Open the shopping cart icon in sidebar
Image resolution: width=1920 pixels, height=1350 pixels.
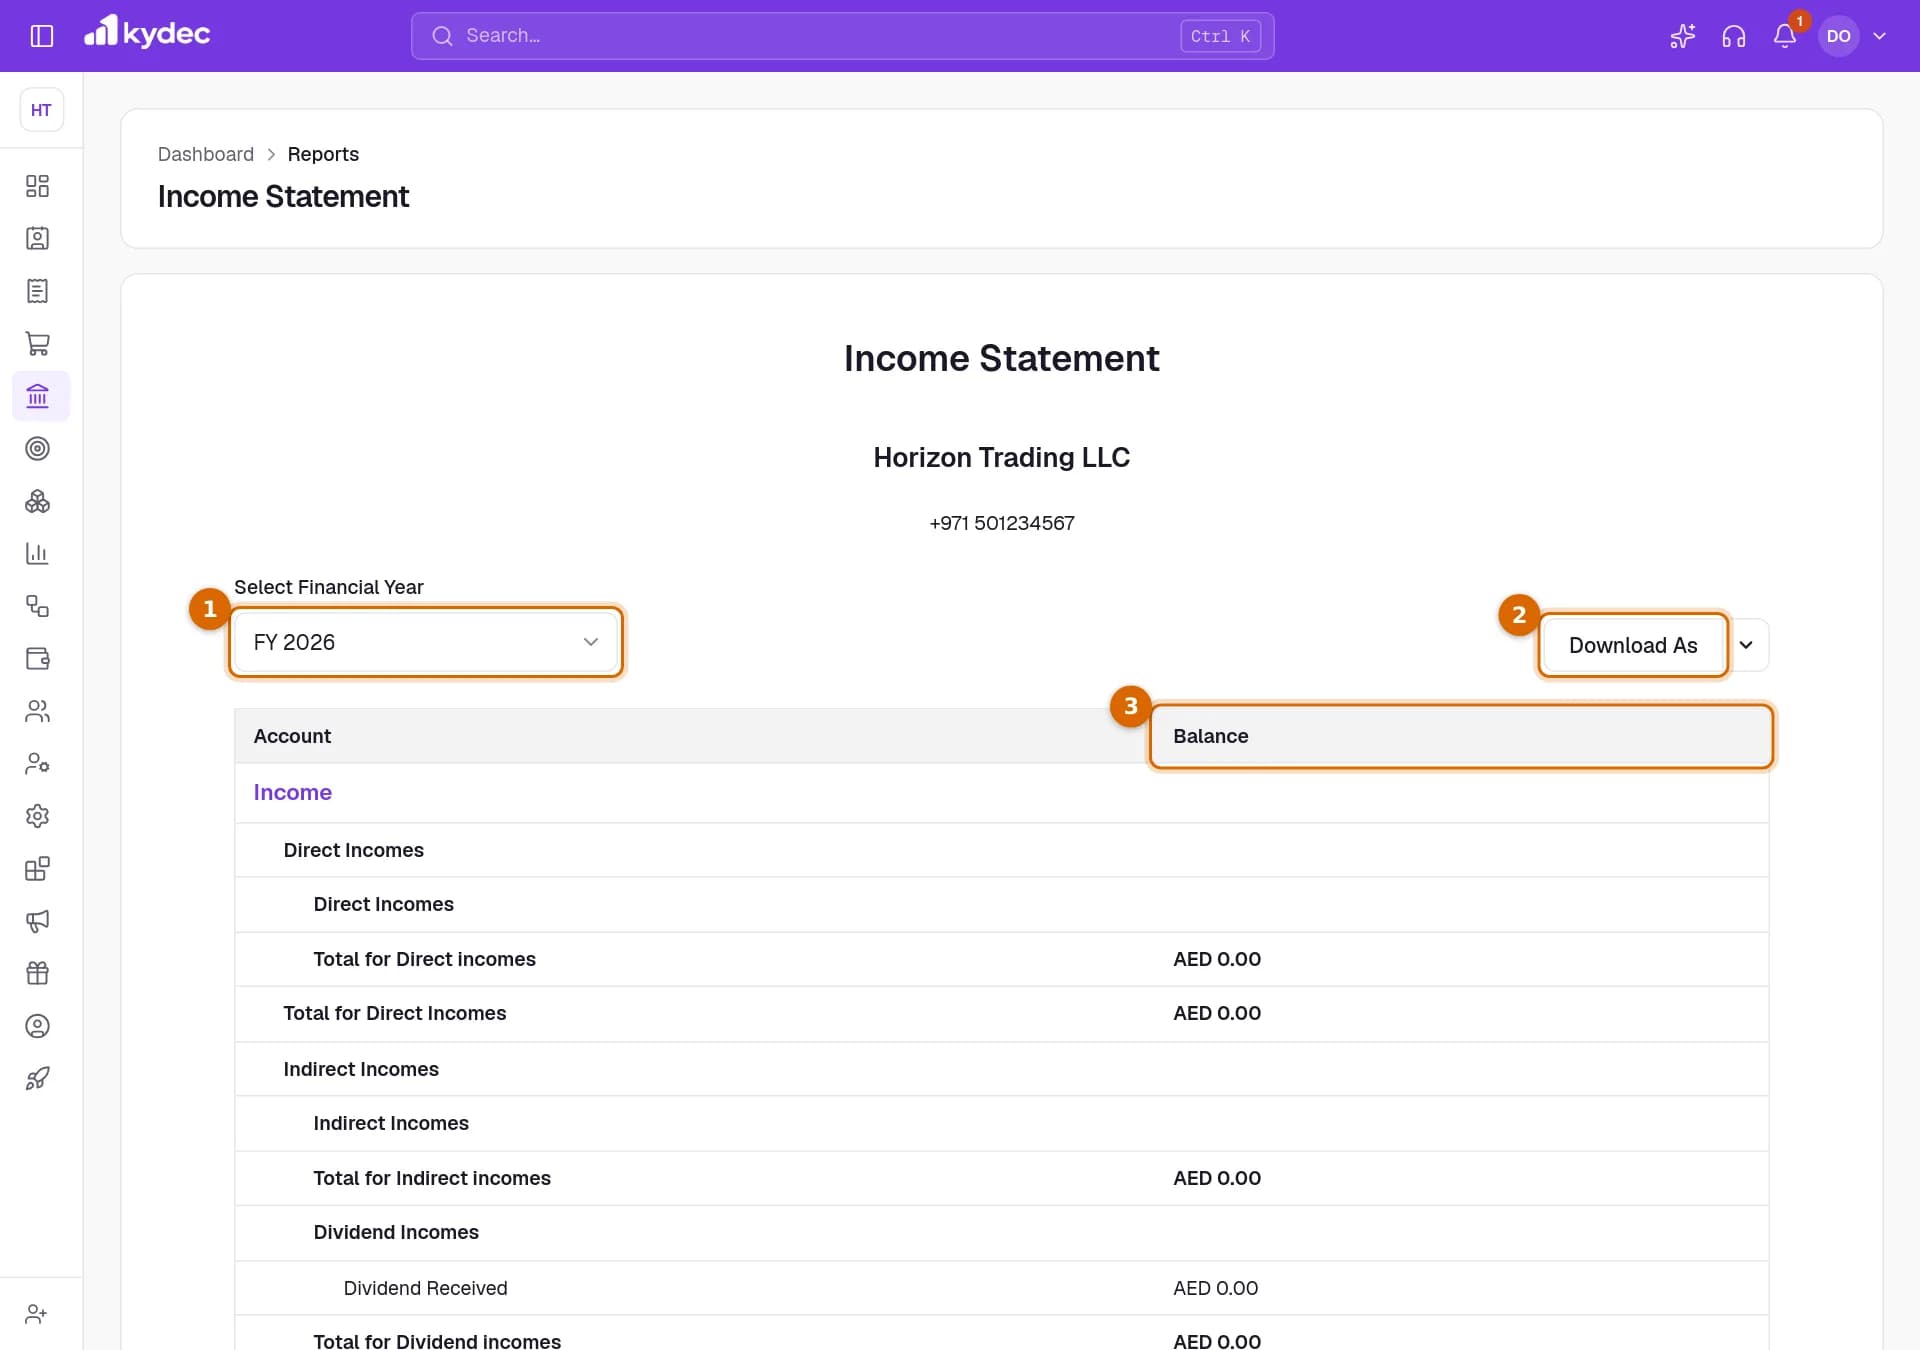pos(37,343)
